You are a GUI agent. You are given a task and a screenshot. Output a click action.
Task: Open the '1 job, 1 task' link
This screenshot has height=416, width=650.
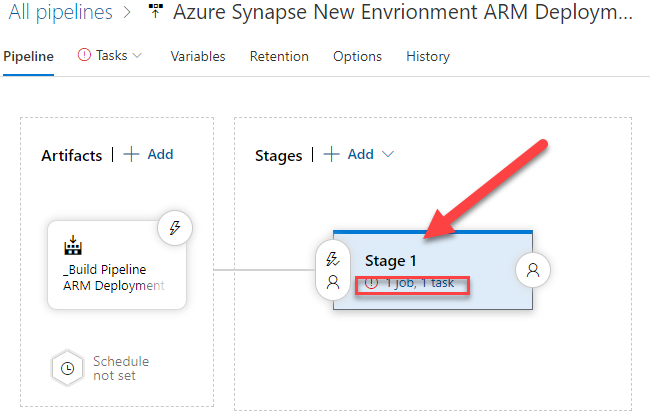coord(419,283)
